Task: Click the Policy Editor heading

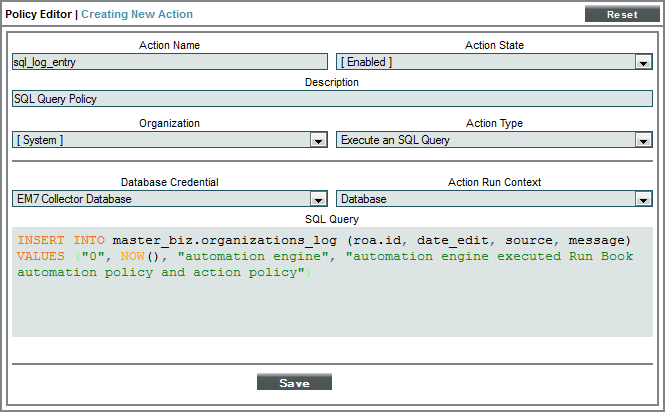Action: pyautogui.click(x=40, y=15)
